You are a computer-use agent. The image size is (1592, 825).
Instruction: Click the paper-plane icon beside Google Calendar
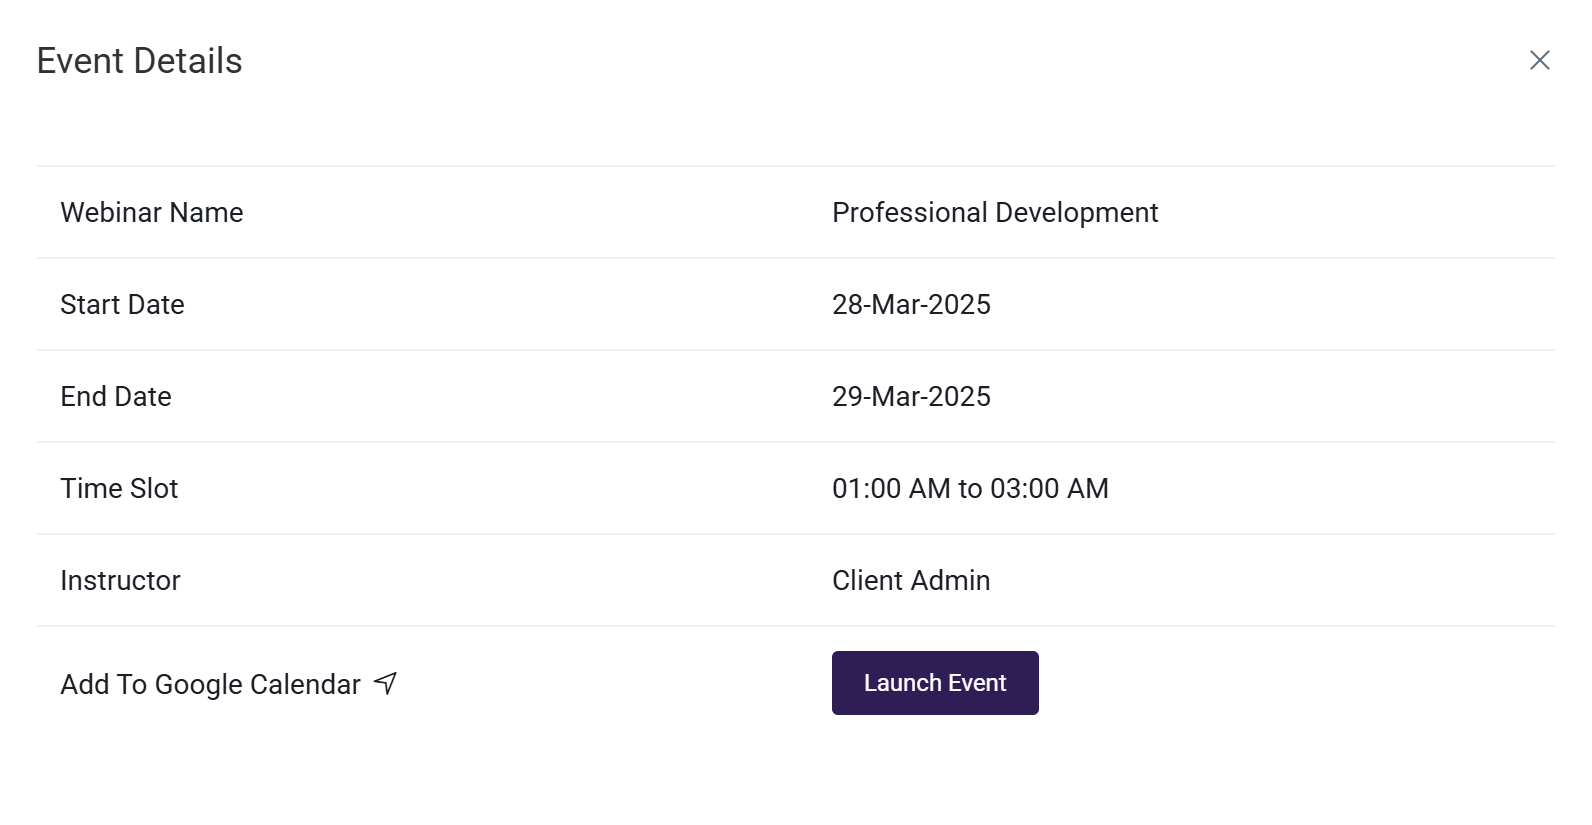tap(385, 683)
